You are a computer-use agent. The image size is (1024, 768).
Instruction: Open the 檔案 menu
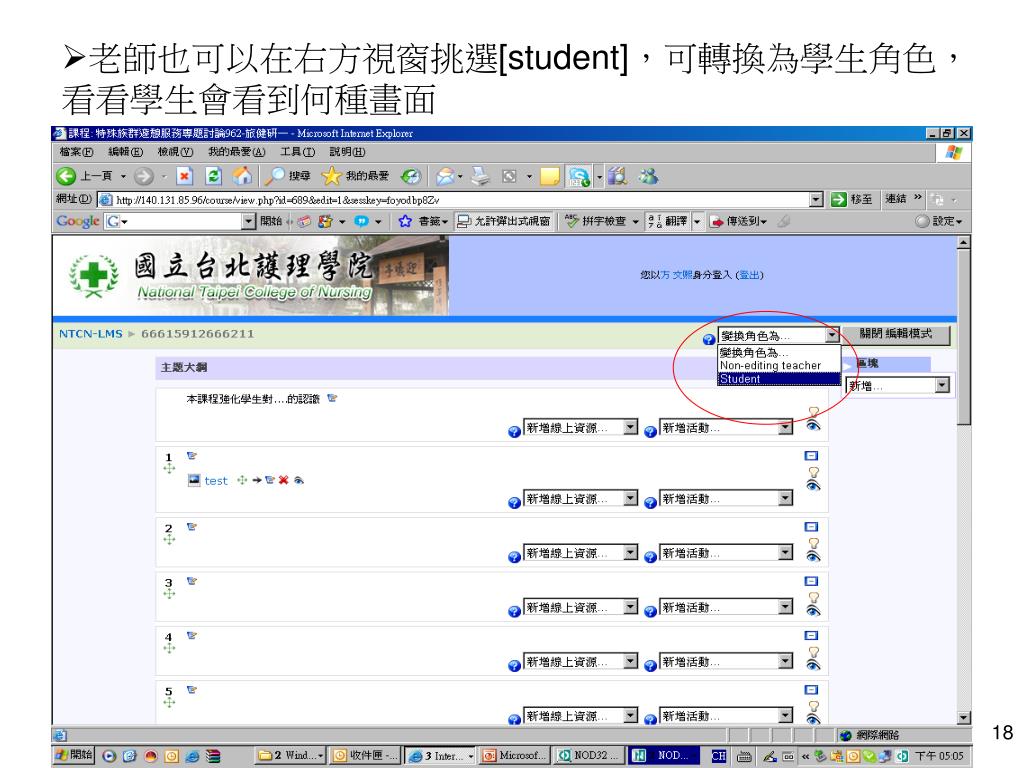[76, 152]
